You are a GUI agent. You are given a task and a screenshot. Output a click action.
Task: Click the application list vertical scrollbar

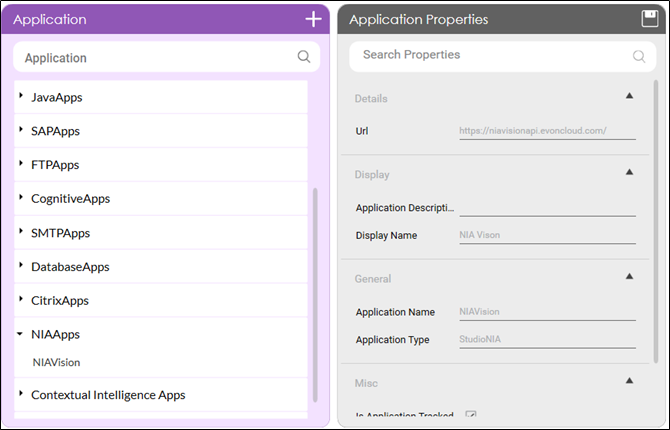tap(316, 290)
